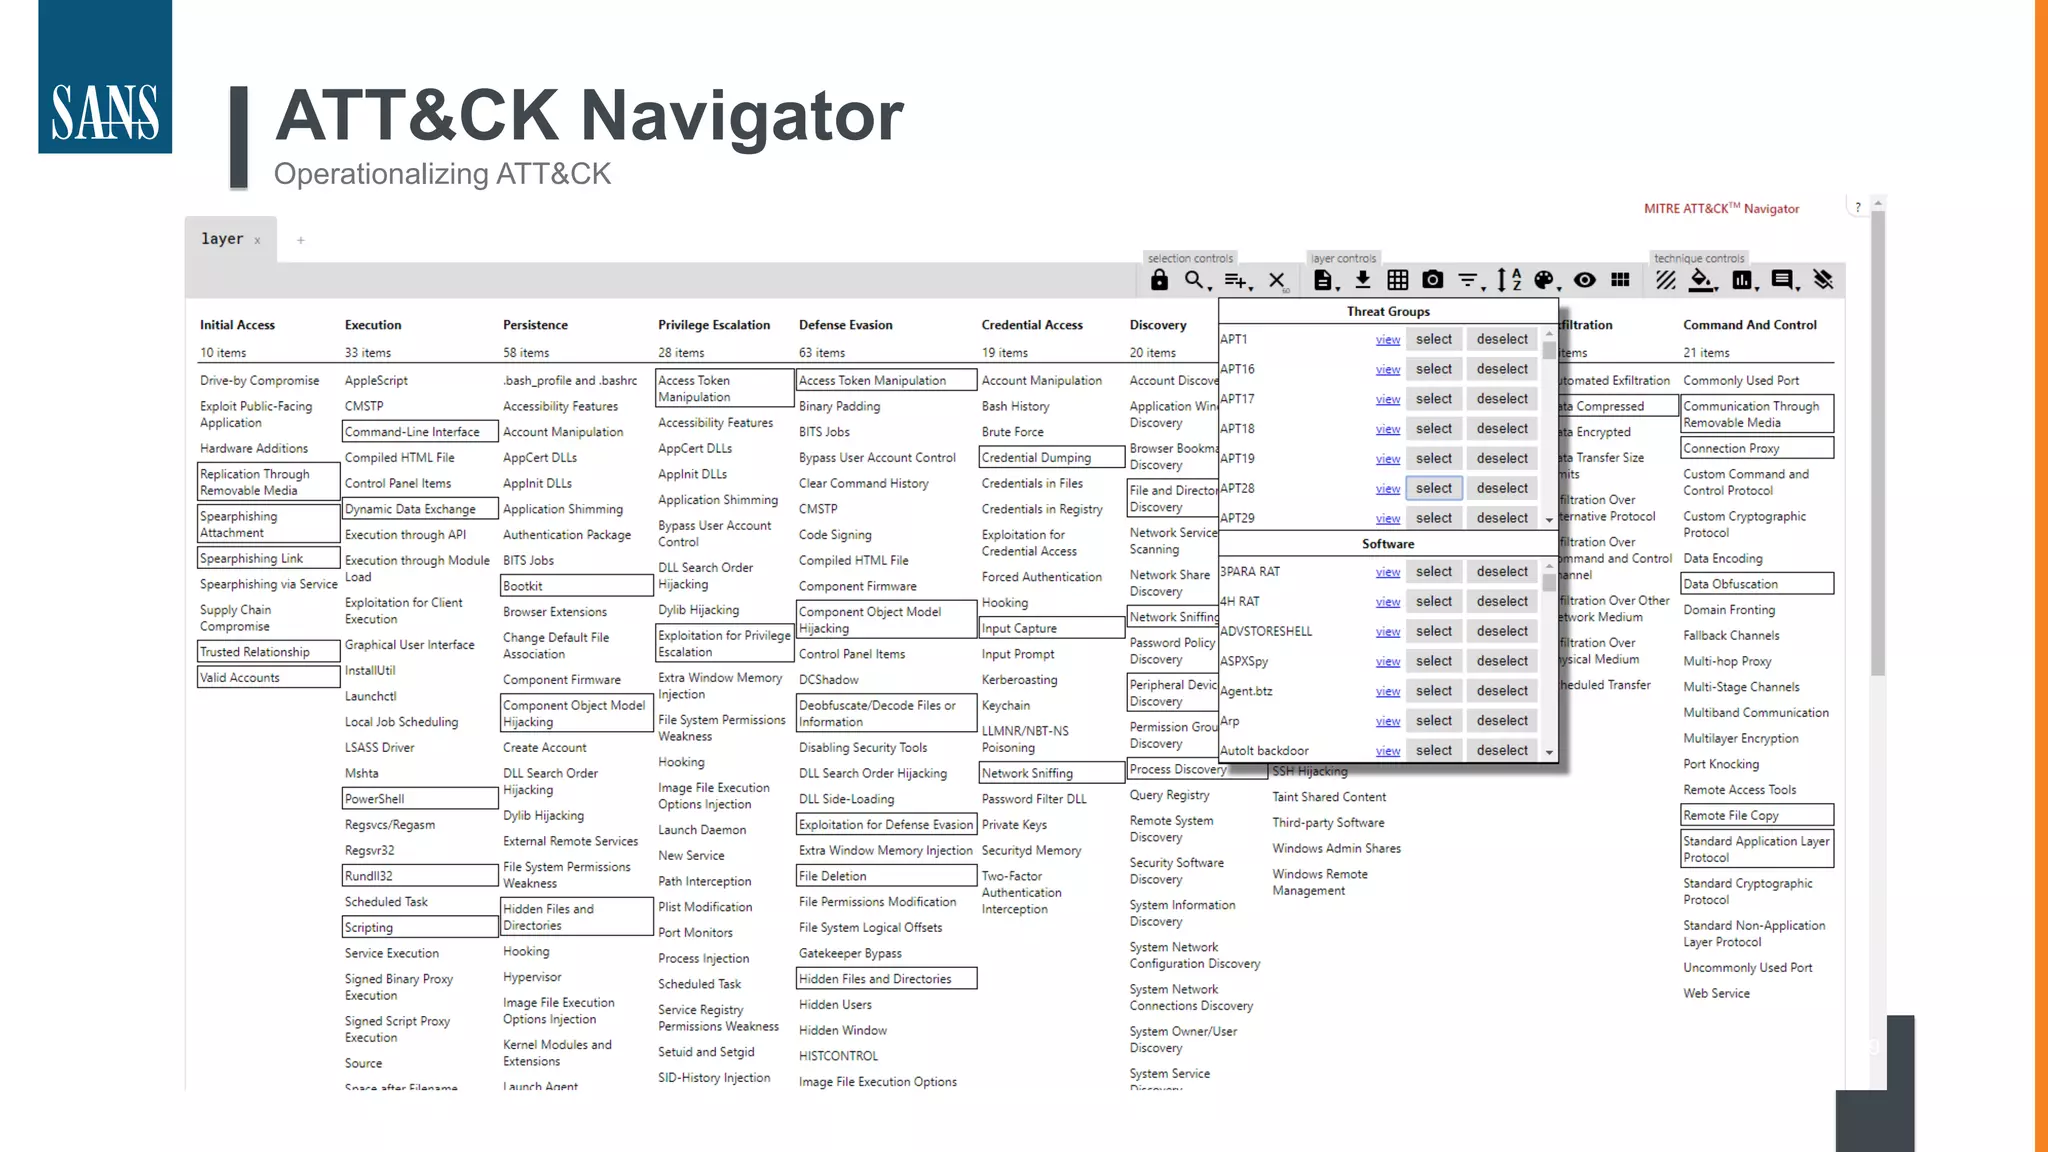Click the Command And Control tactic header
Image resolution: width=2048 pixels, height=1152 pixels.
click(1749, 325)
